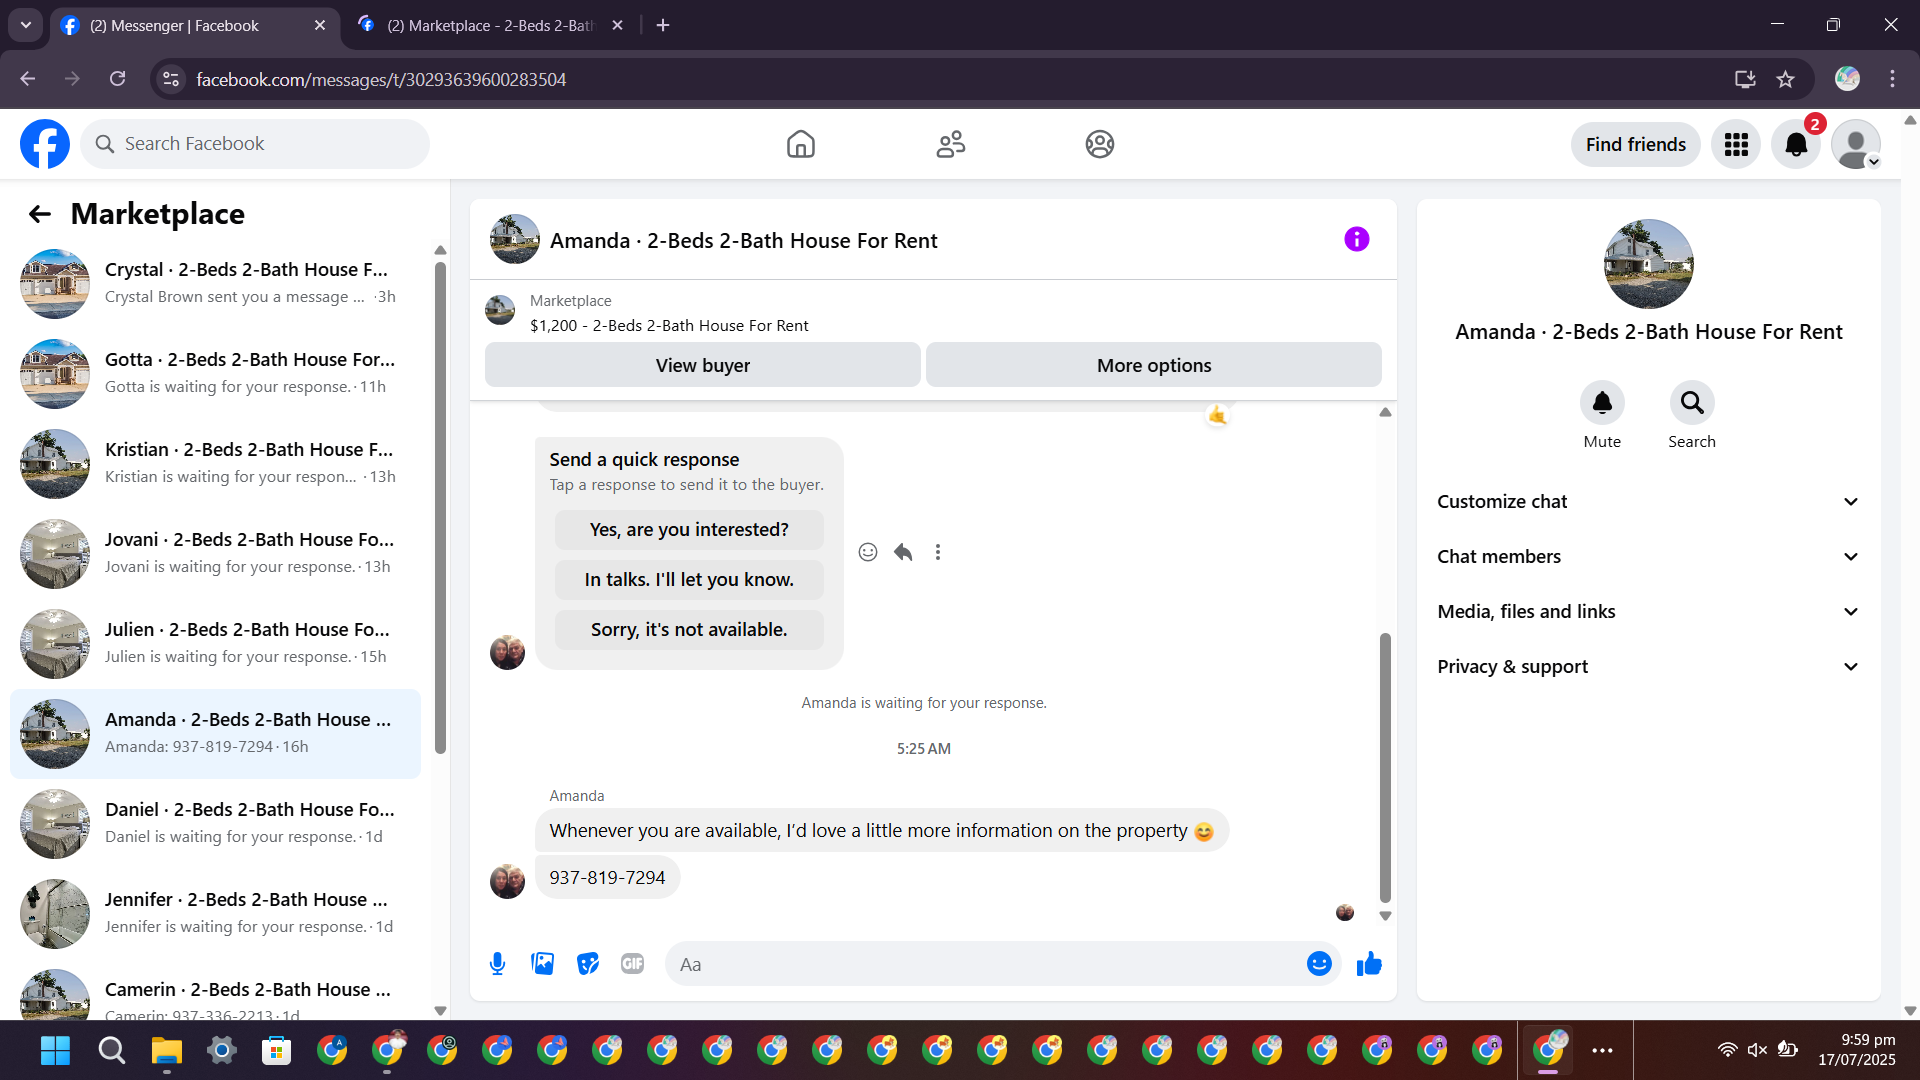The height and width of the screenshot is (1080, 1920).
Task: Open Crystal's conversation in the list
Action: [215, 283]
